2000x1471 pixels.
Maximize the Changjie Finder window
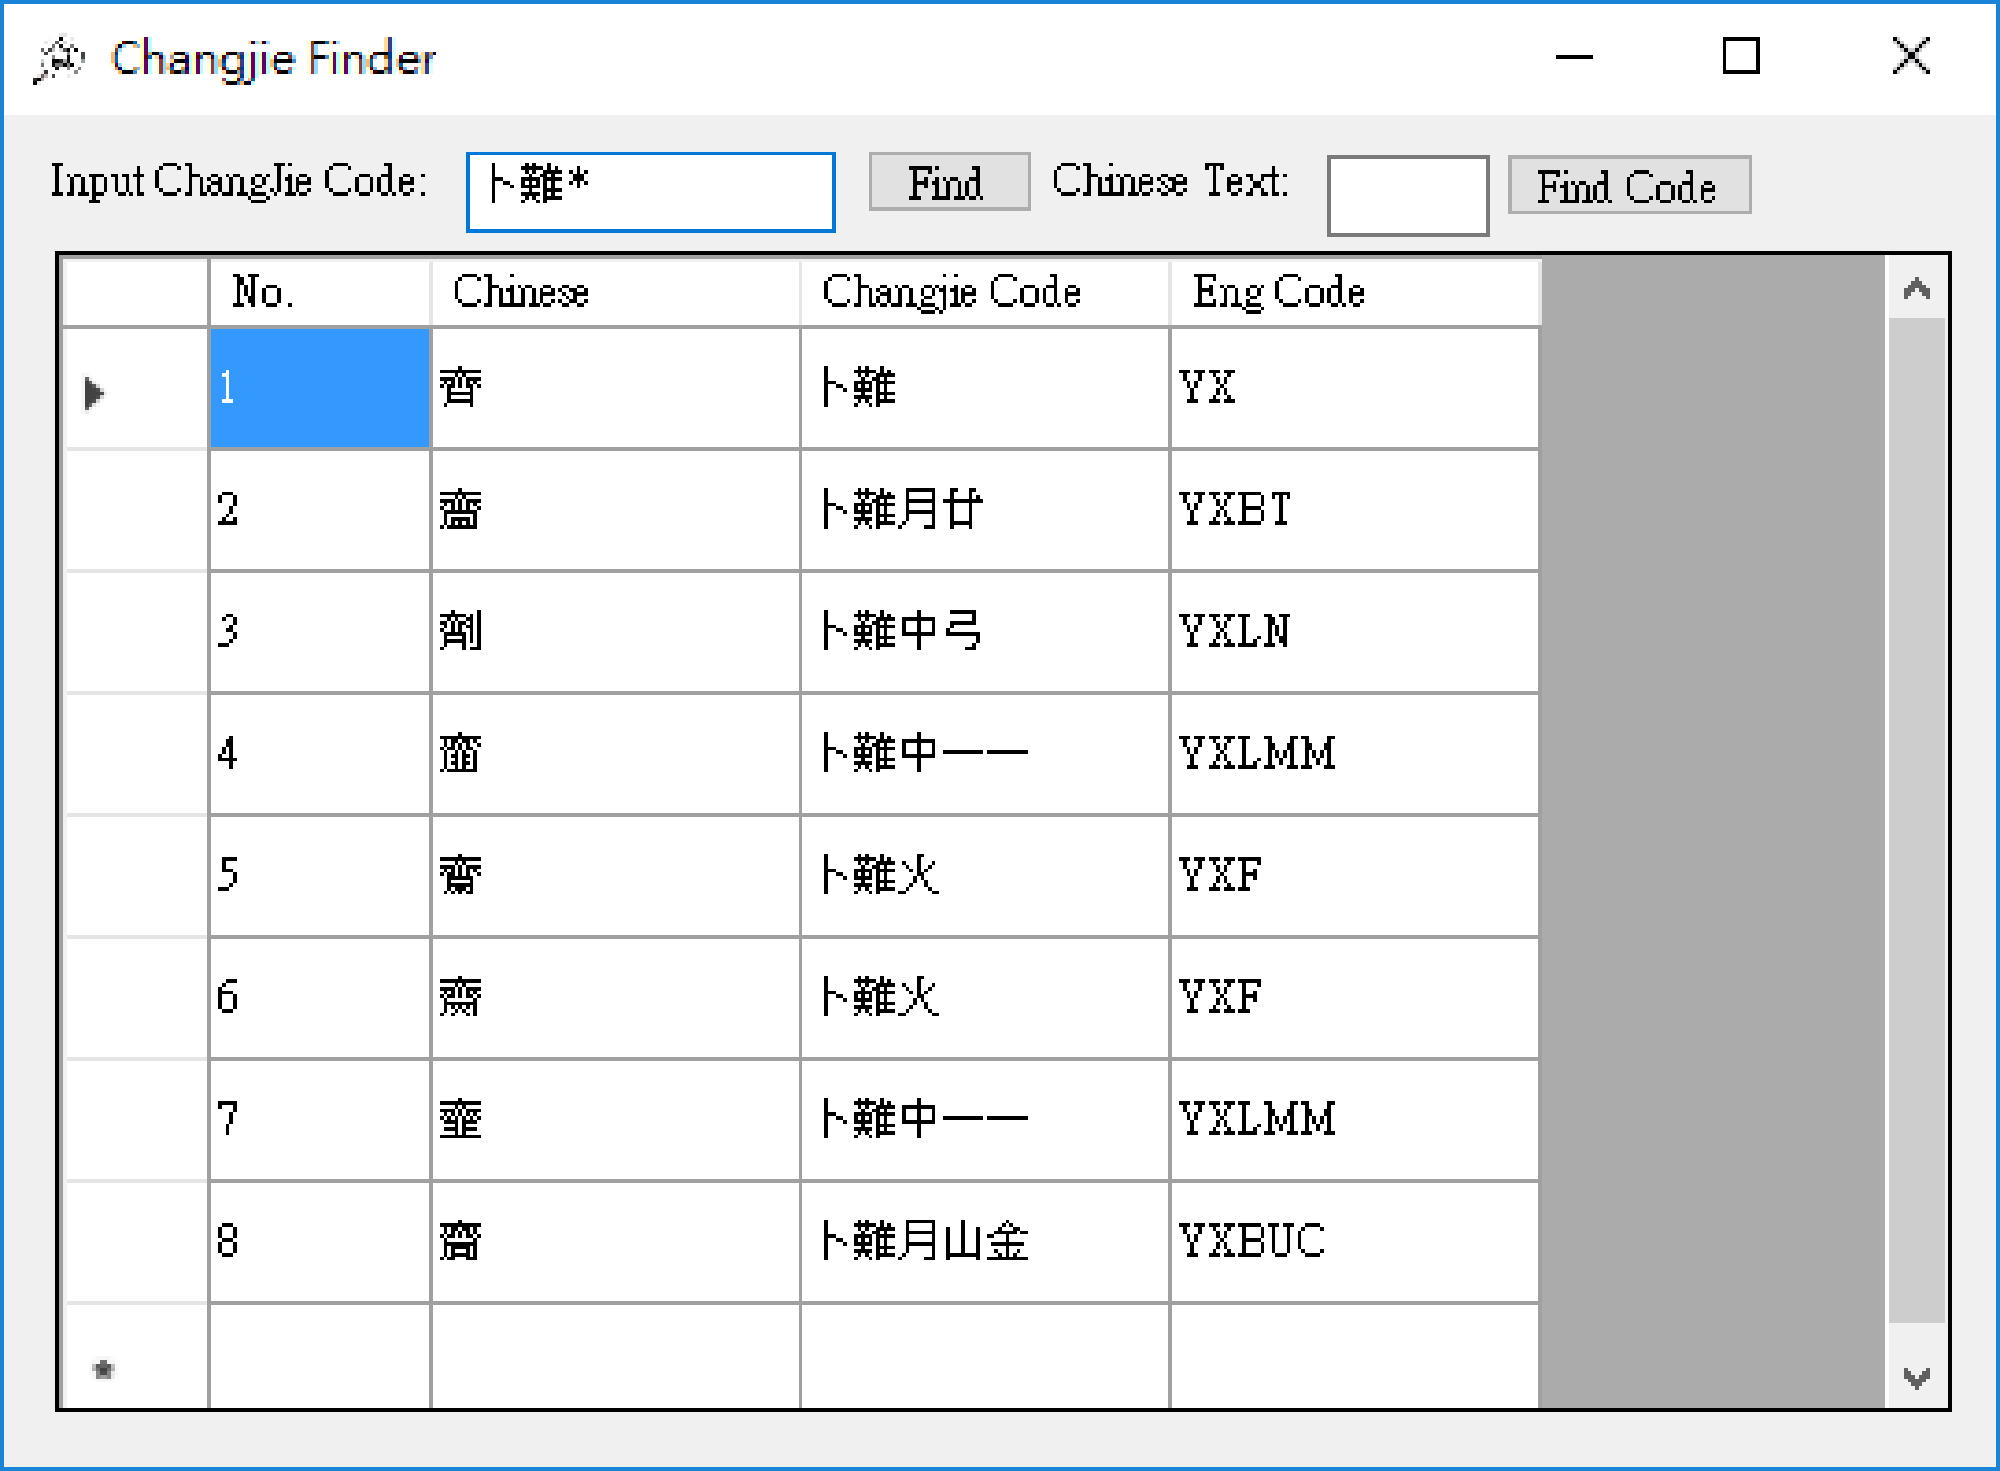[1740, 57]
